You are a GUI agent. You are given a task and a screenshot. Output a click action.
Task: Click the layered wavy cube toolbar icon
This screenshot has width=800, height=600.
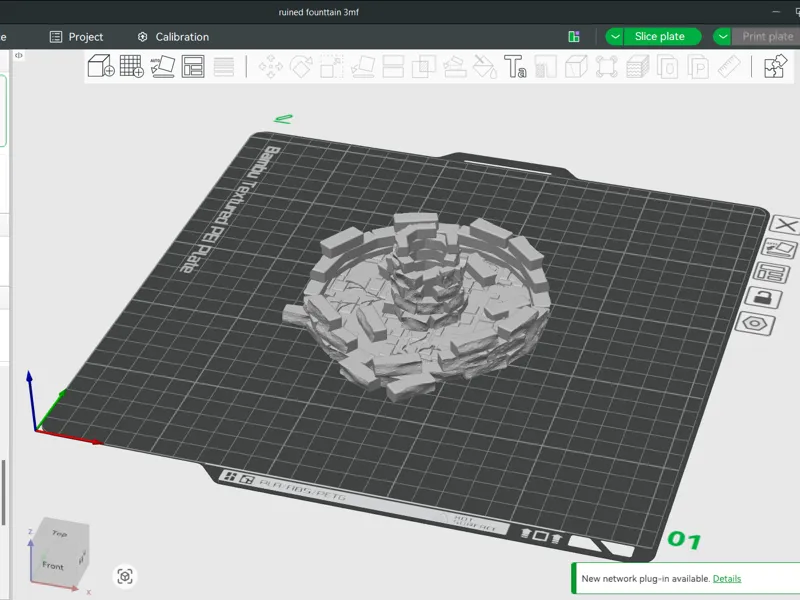click(637, 67)
